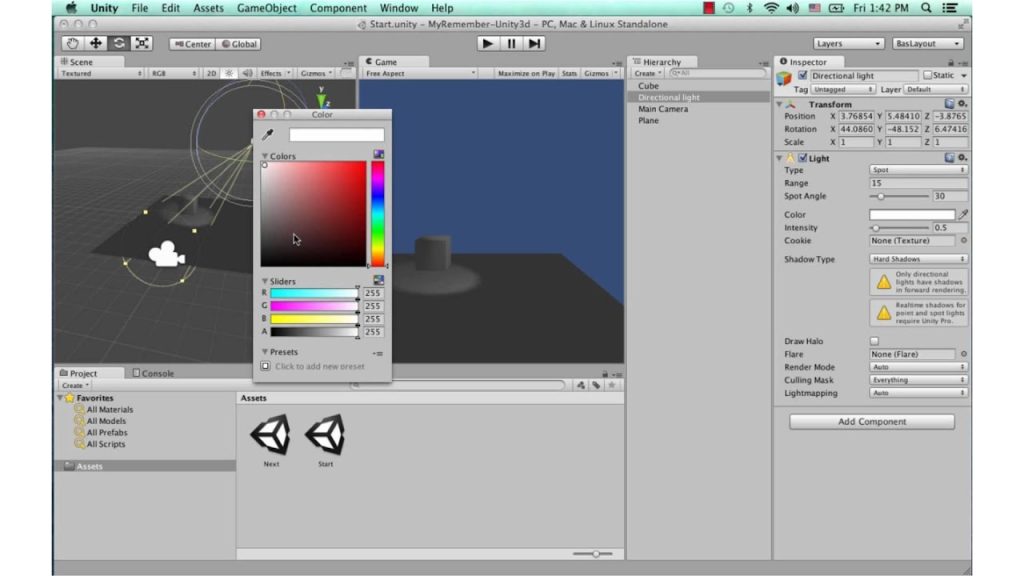Viewport: 1024px width, 576px height.
Task: Open Light component gear menu
Action: pos(962,157)
